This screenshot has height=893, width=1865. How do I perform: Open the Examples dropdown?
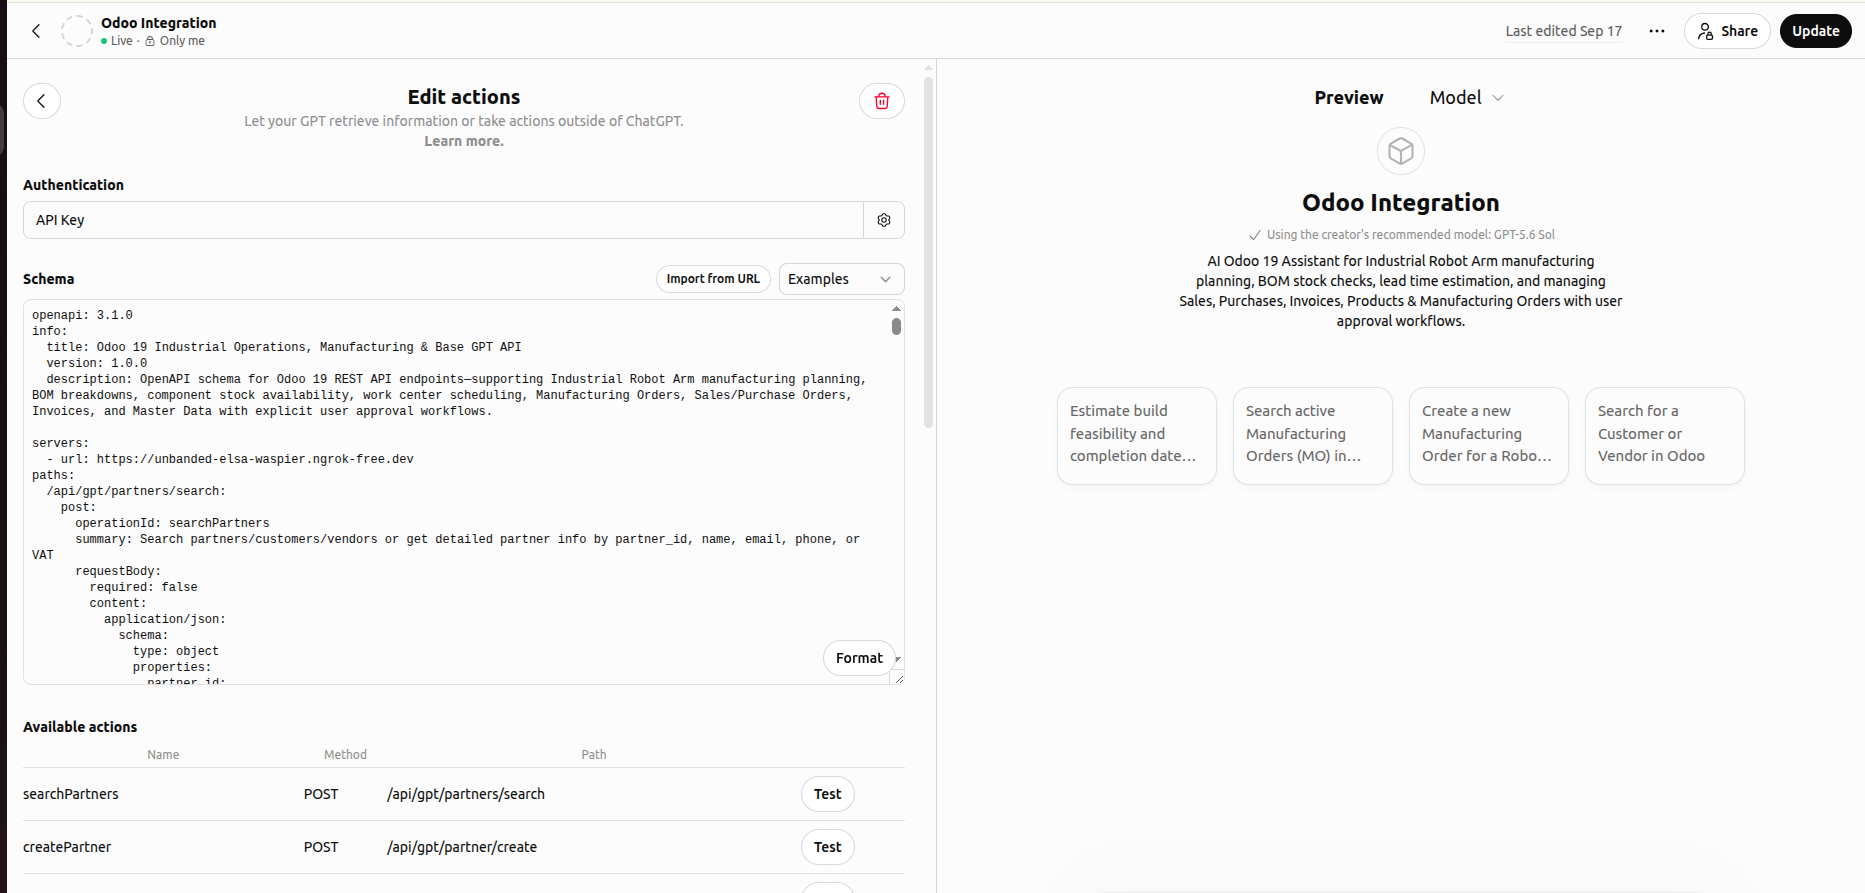tap(841, 279)
